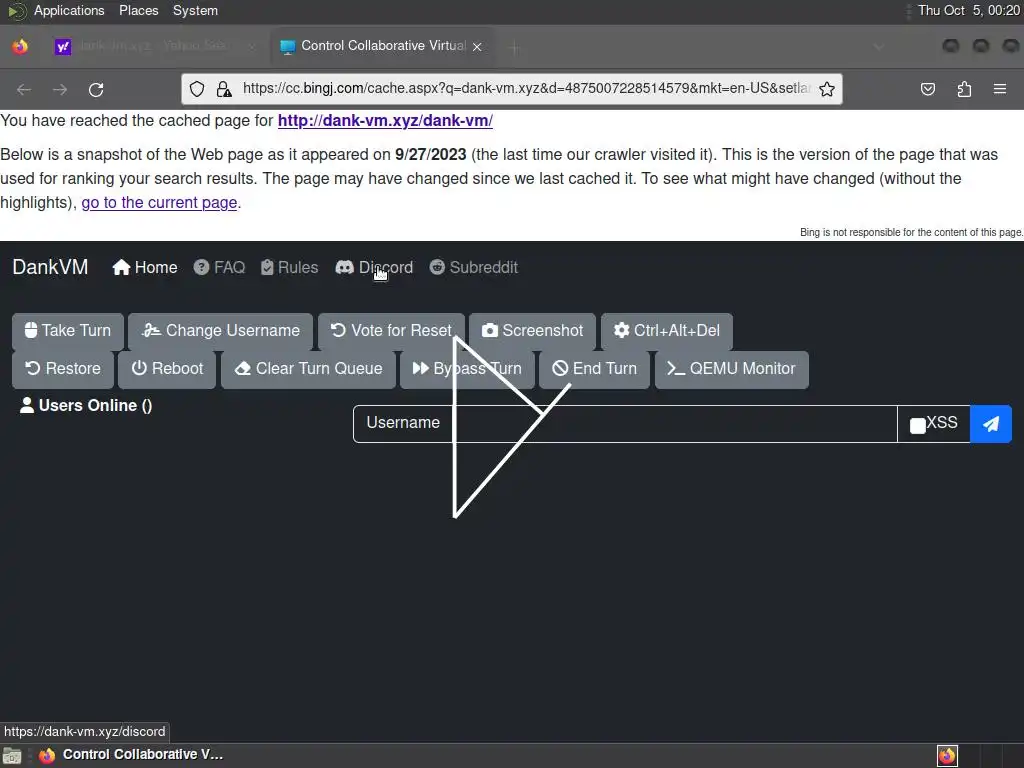The image size is (1024, 768).
Task: Click the question mark icon beside FAQ
Action: (201, 267)
